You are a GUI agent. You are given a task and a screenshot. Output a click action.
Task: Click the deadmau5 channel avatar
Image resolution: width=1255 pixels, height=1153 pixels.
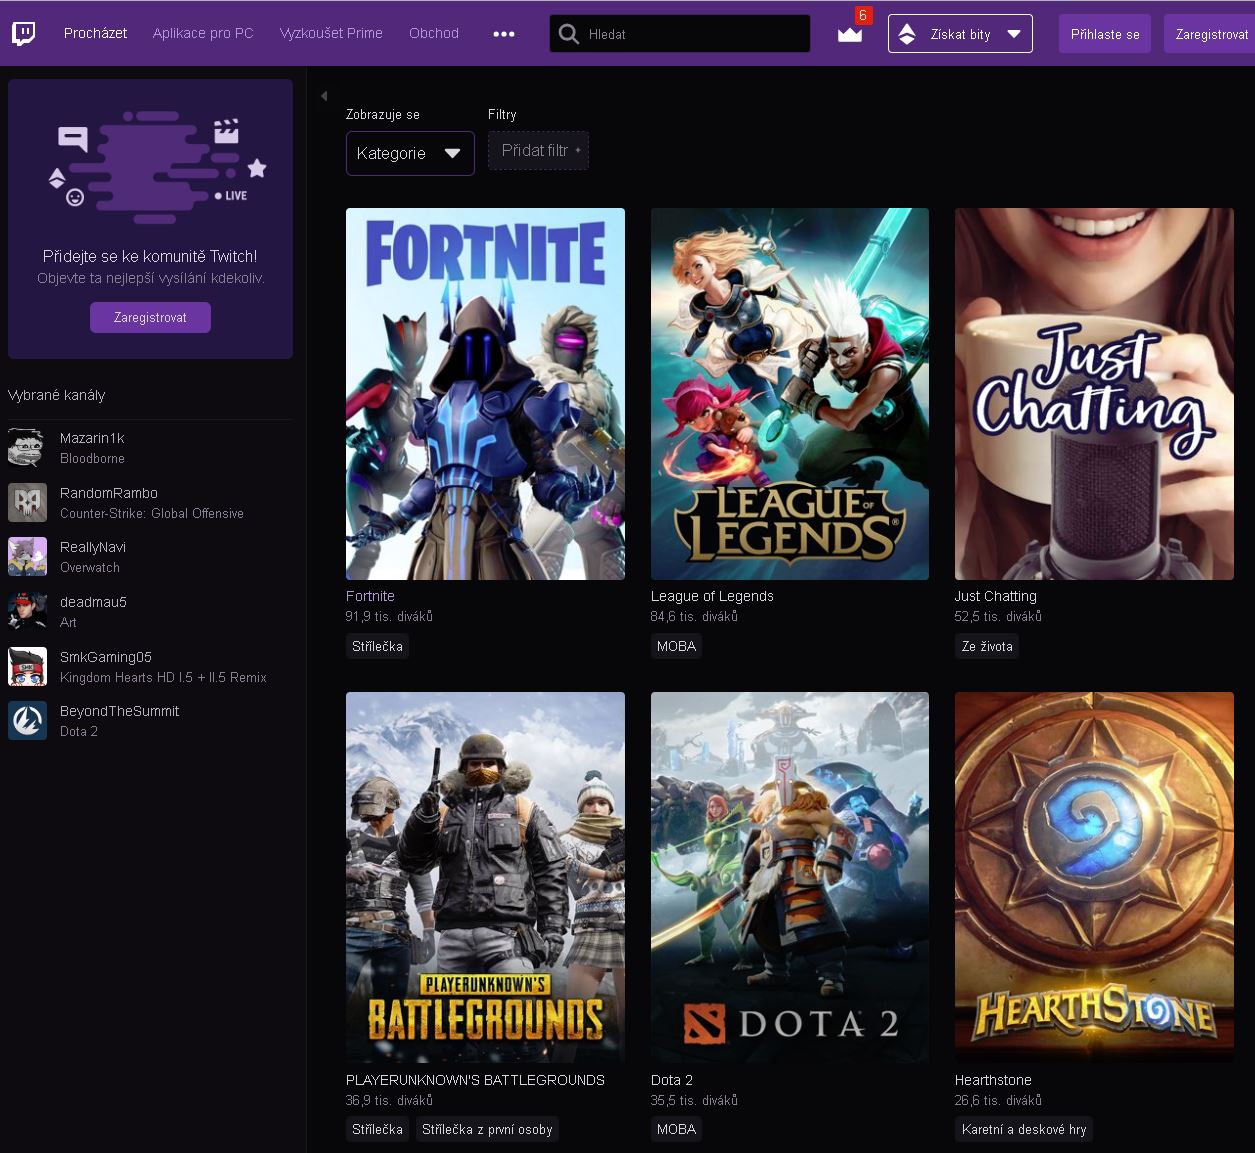point(27,612)
